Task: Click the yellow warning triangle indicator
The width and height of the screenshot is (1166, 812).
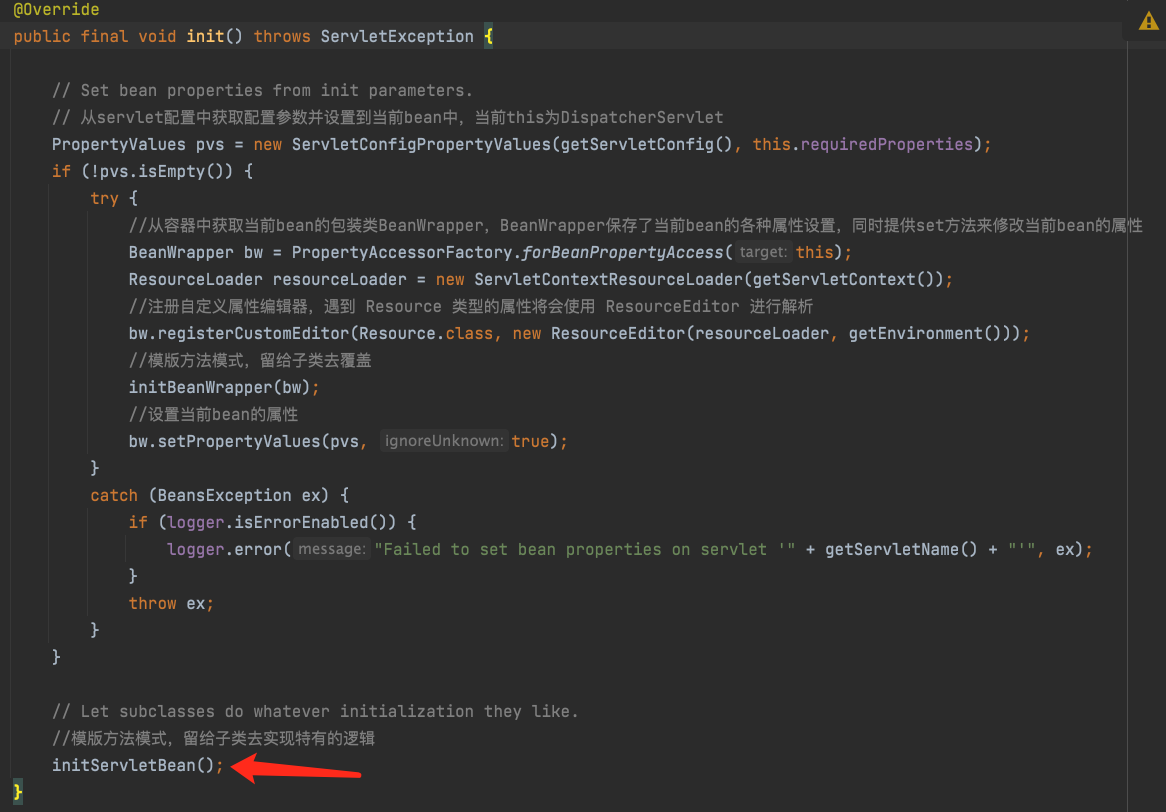Action: [x=1148, y=21]
